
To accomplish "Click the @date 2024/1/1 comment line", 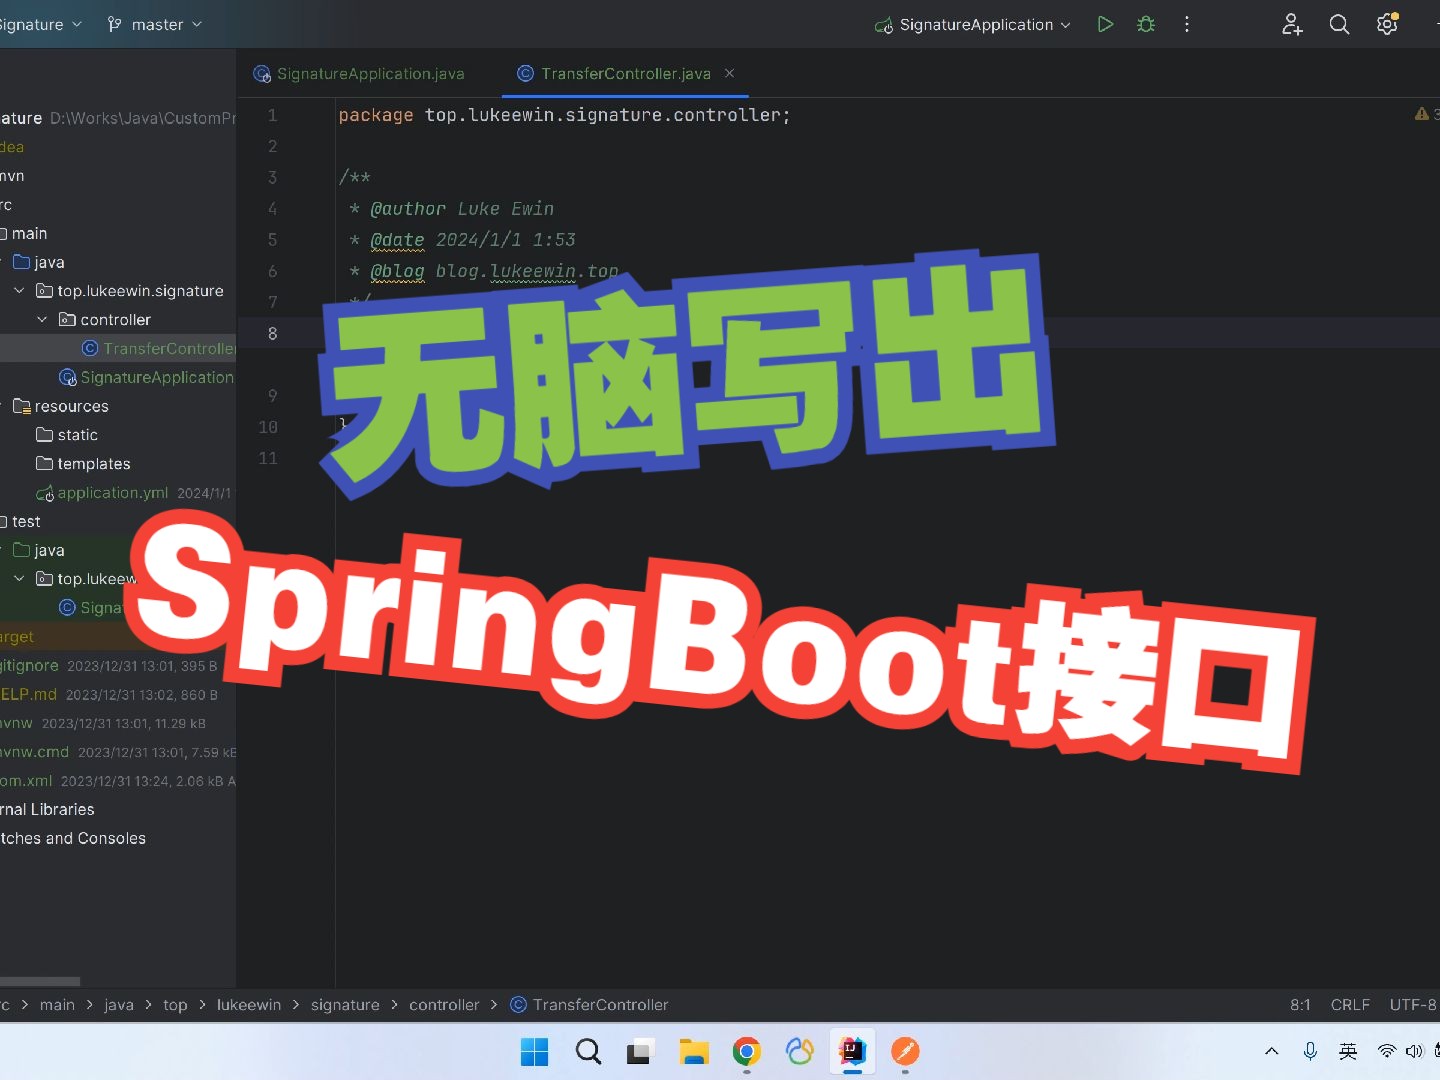I will pos(462,239).
